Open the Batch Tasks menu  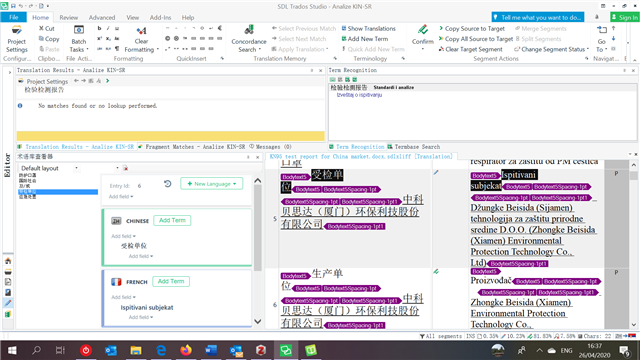(x=78, y=39)
